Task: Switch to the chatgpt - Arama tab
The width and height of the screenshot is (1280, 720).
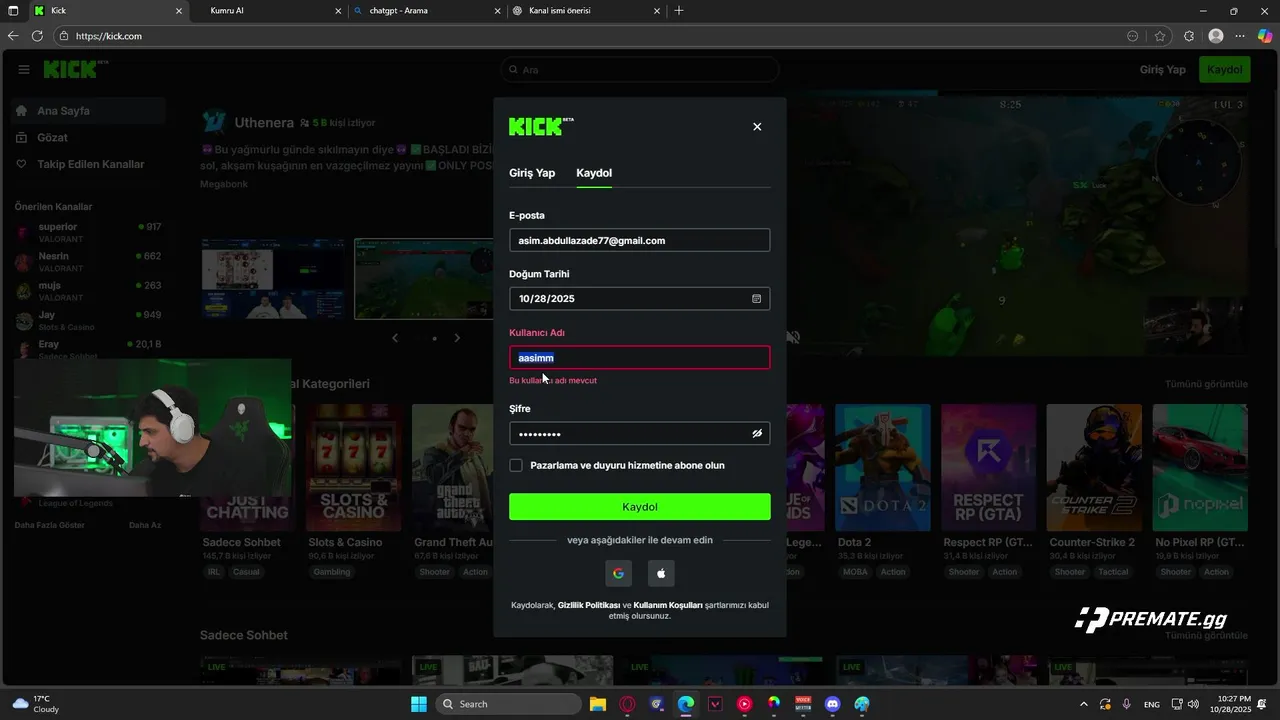Action: click(x=425, y=11)
